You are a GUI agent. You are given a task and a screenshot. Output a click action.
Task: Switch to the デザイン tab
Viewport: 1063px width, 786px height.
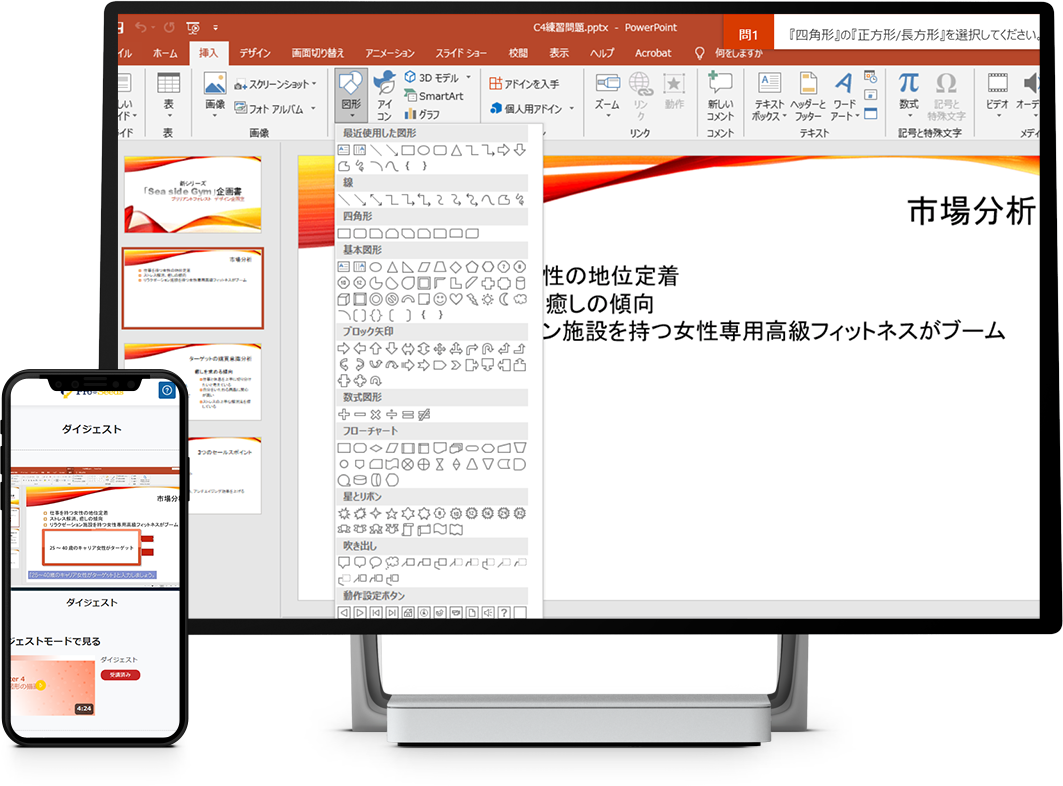point(255,53)
